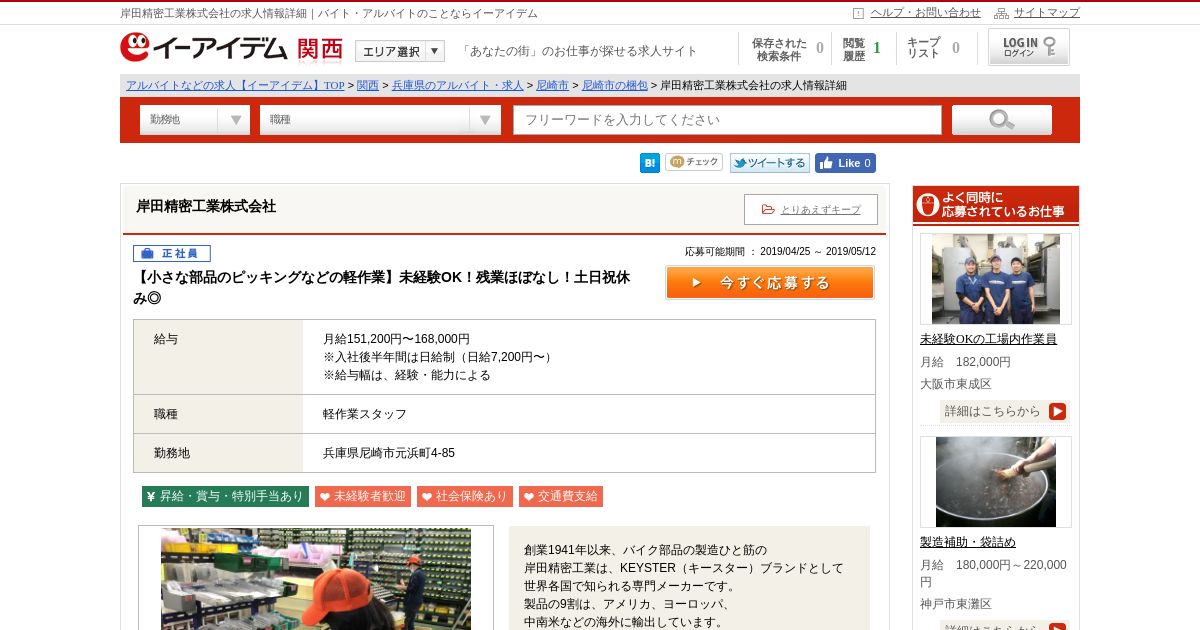Screen dimensions: 1200x630
Task: Click the Facebook Like button
Action: point(845,163)
